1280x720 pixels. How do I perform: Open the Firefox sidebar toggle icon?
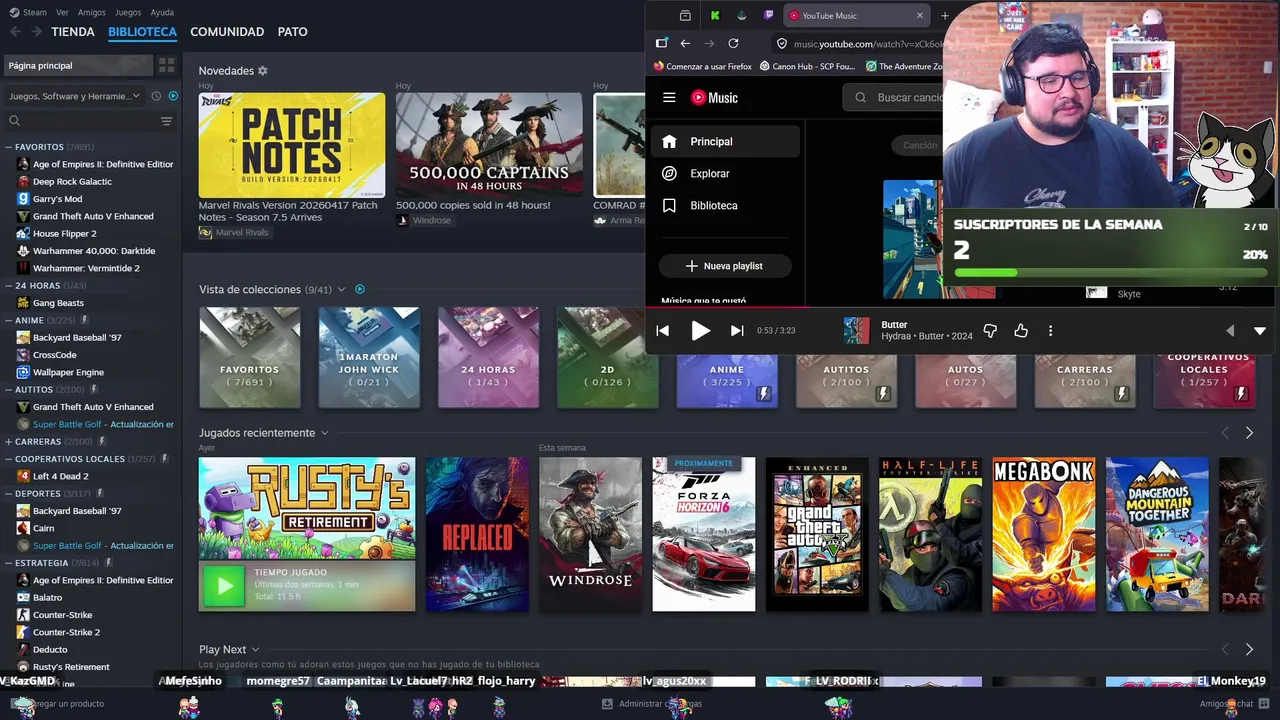(661, 43)
